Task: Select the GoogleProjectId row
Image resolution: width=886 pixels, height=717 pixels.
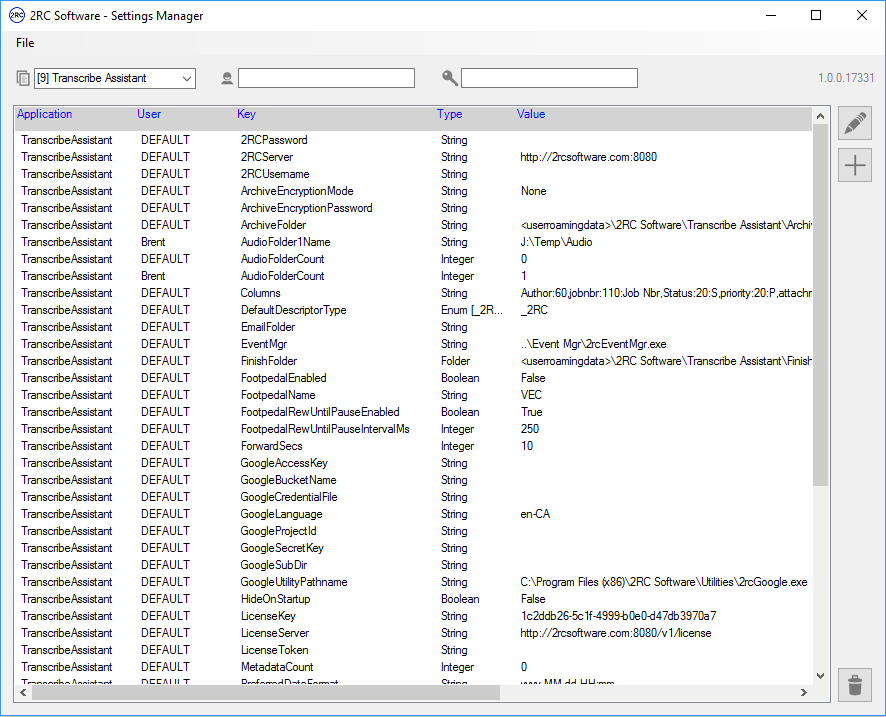Action: pyautogui.click(x=413, y=531)
